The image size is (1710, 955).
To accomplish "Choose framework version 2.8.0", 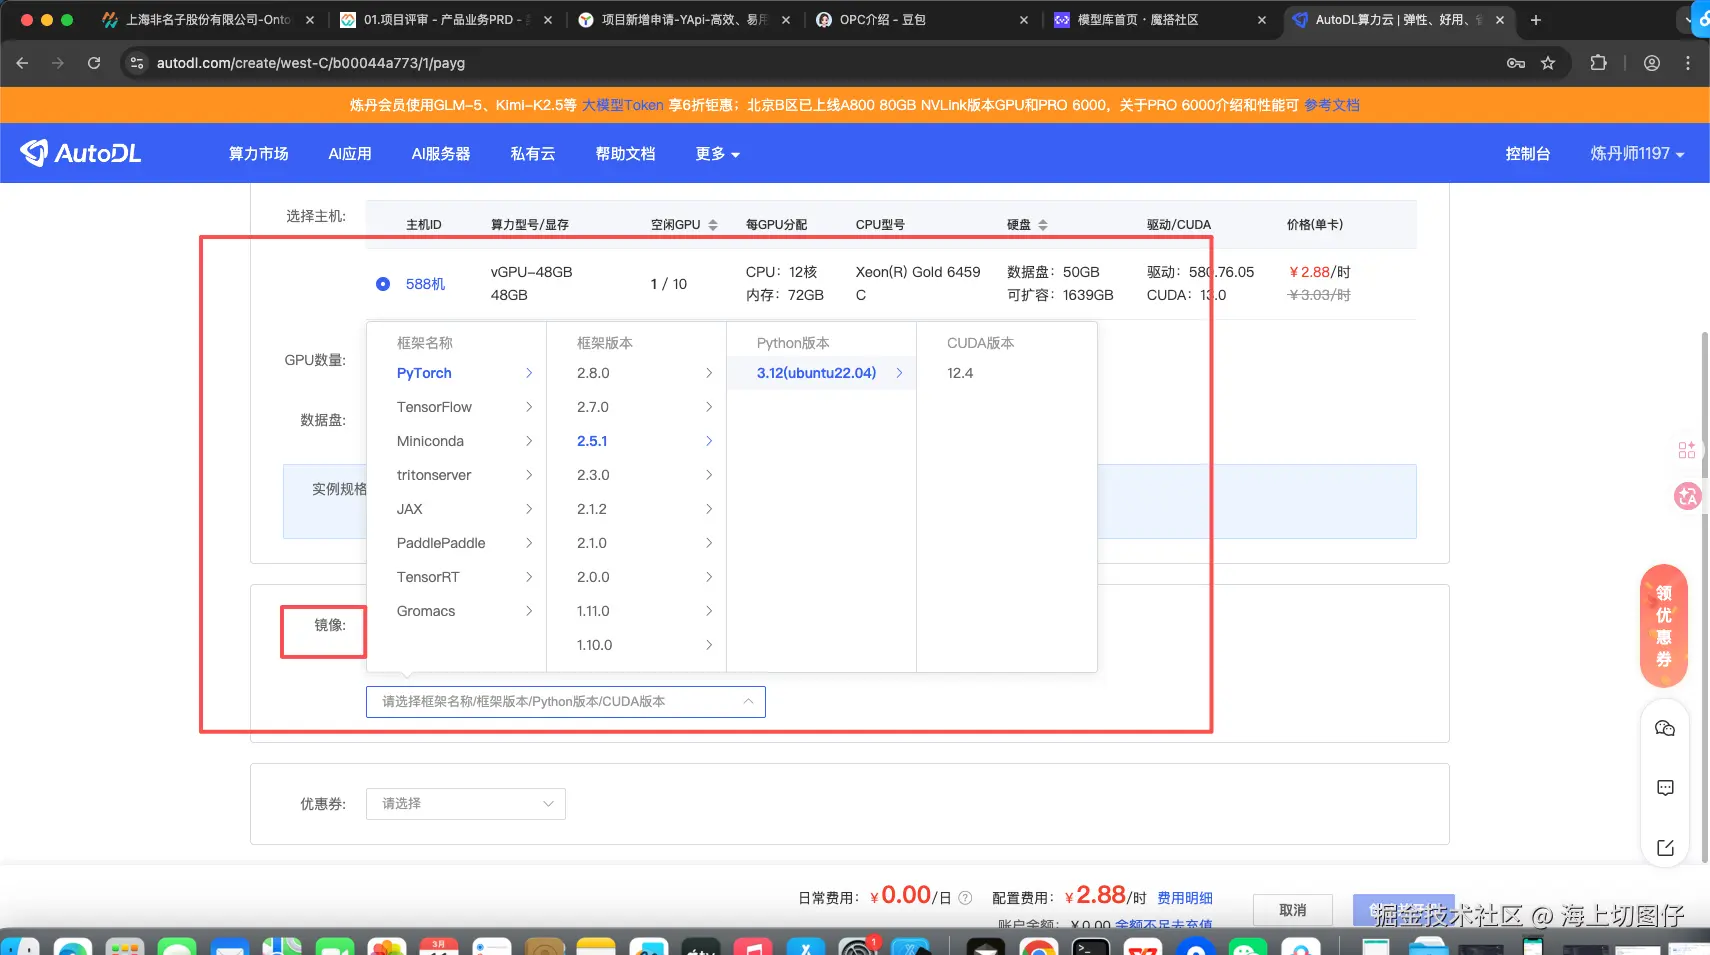I will 637,373.
